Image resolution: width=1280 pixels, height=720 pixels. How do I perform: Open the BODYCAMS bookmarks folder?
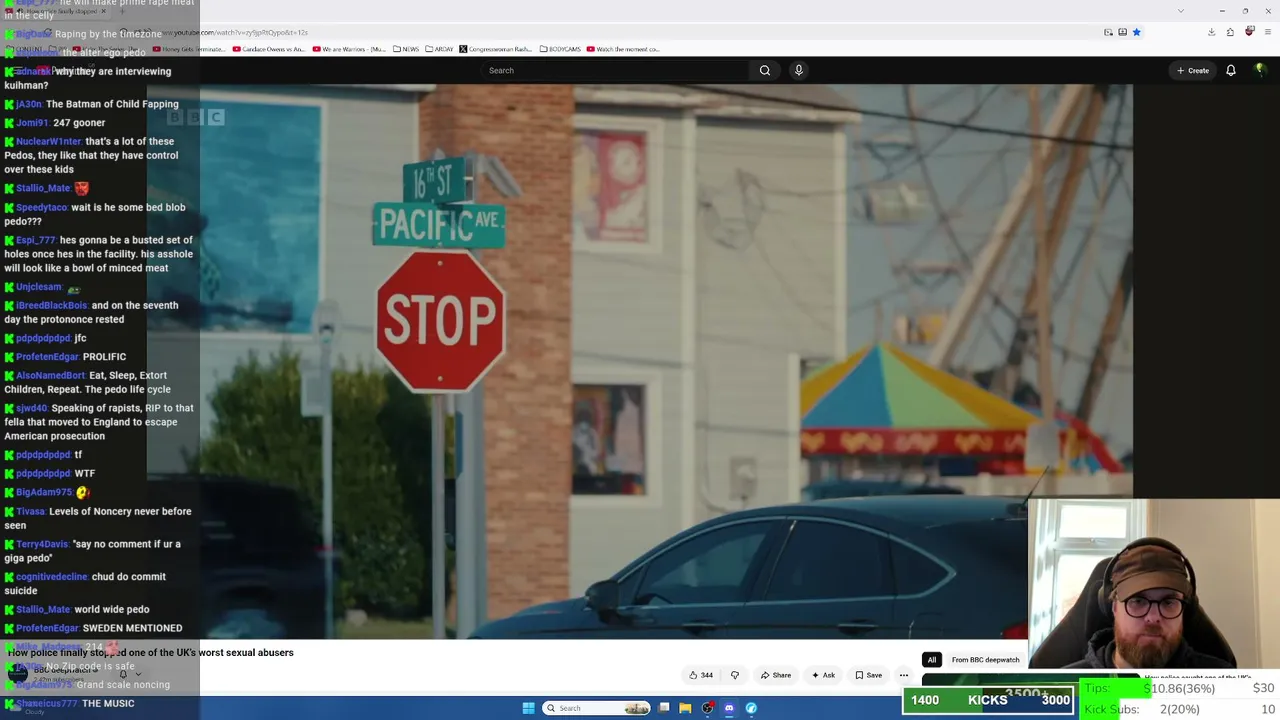[560, 49]
